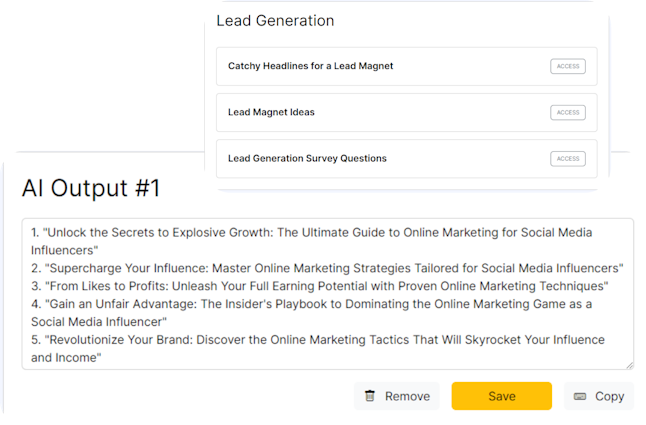Click the trash icon in the Remove button
This screenshot has height=425, width=646.
click(x=370, y=396)
